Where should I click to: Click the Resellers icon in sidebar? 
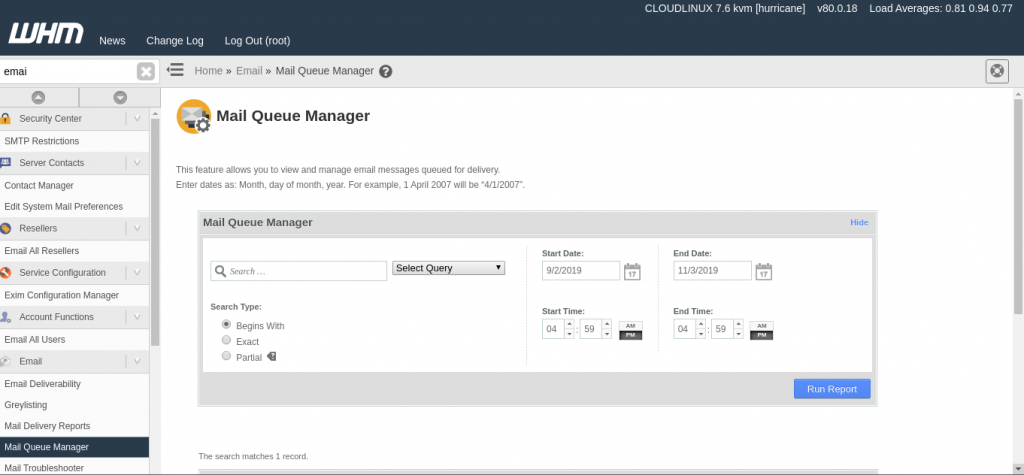[x=6, y=228]
